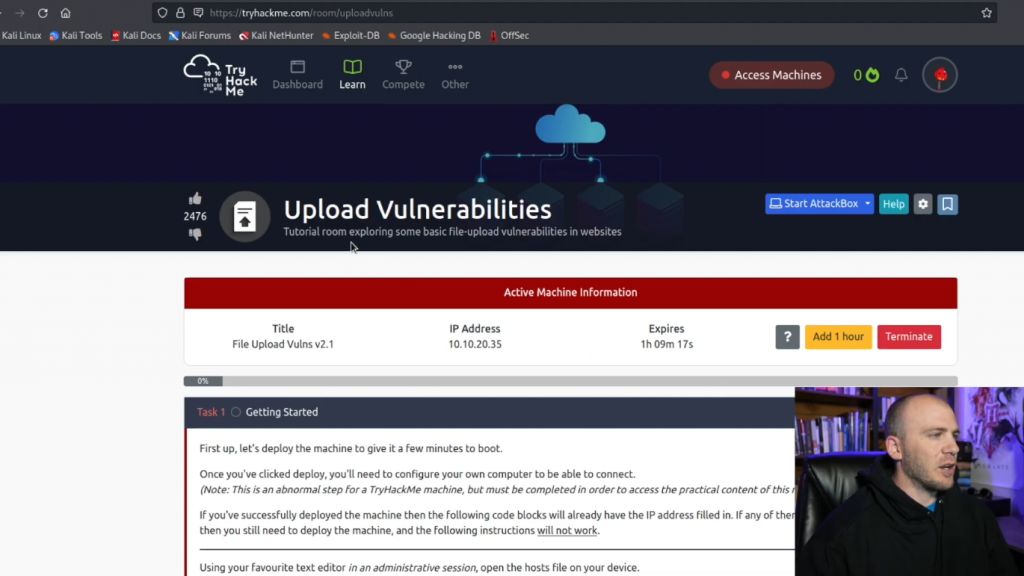Viewport: 1024px width, 576px height.
Task: Click the Help button
Action: [x=893, y=204]
